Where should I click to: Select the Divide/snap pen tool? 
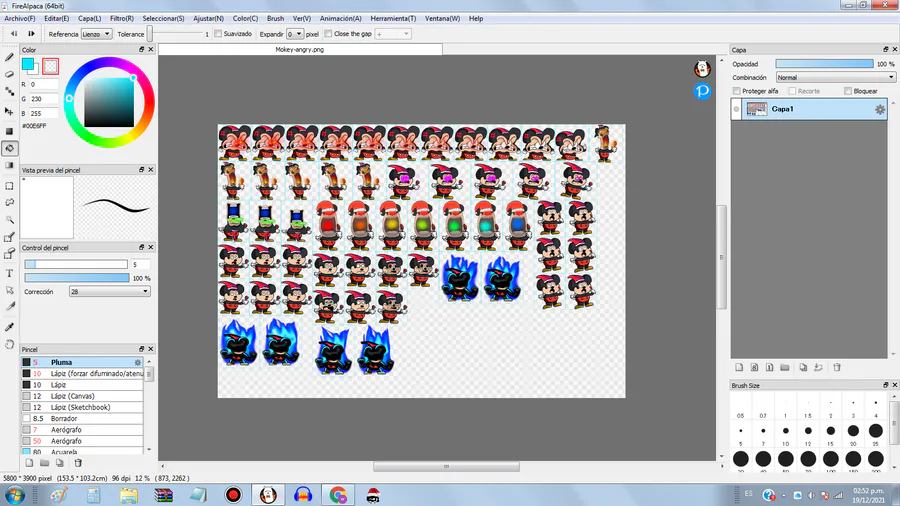coord(9,307)
